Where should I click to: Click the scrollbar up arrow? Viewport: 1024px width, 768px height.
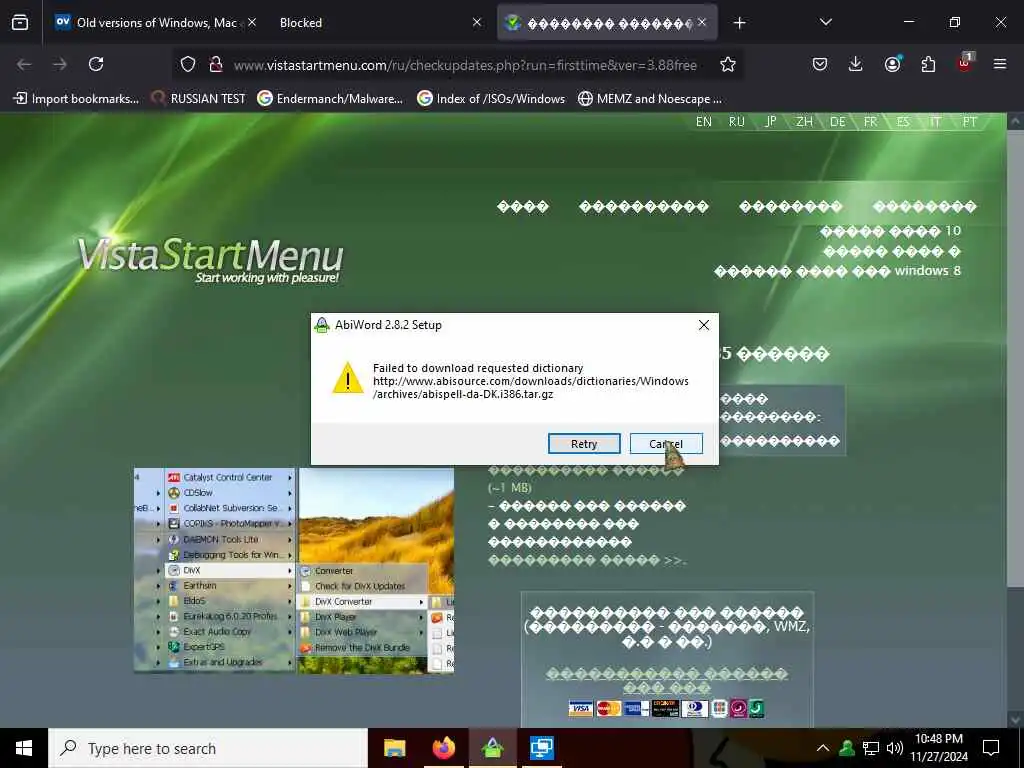[x=1014, y=121]
